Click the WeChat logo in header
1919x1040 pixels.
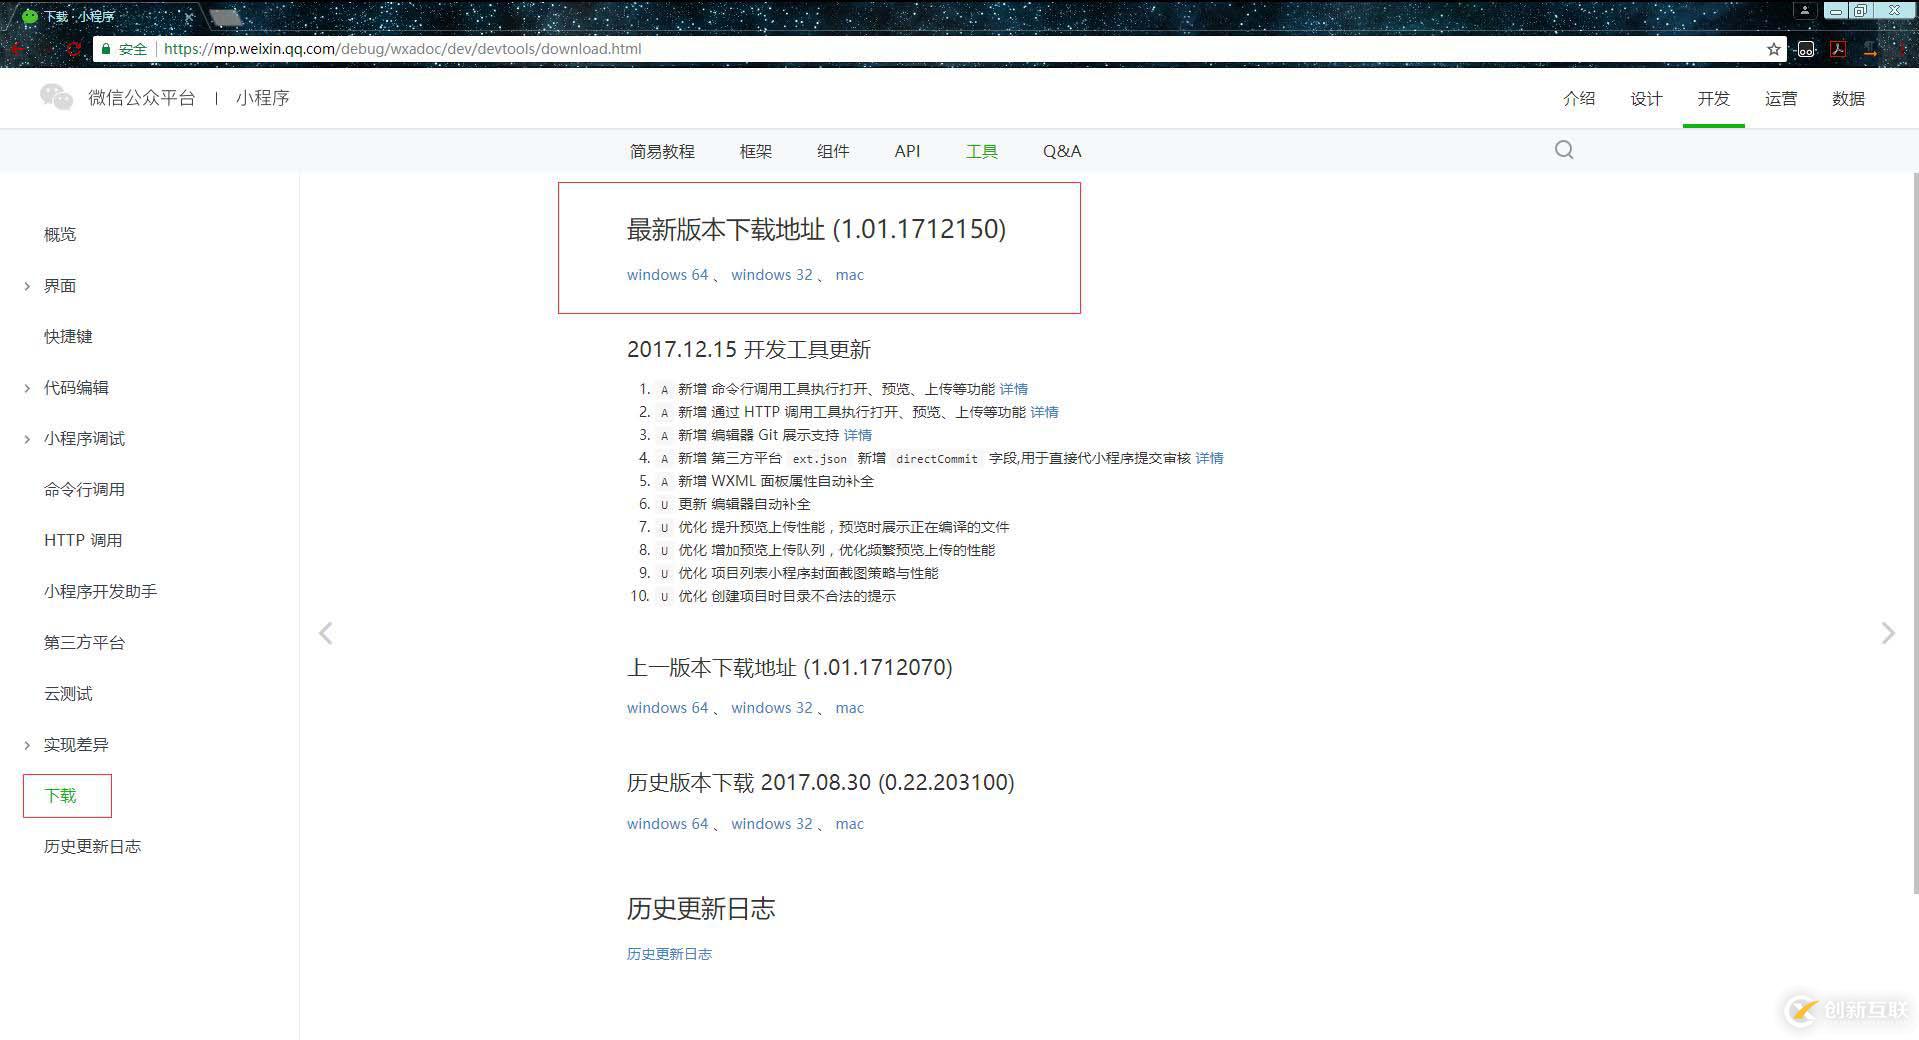56,97
